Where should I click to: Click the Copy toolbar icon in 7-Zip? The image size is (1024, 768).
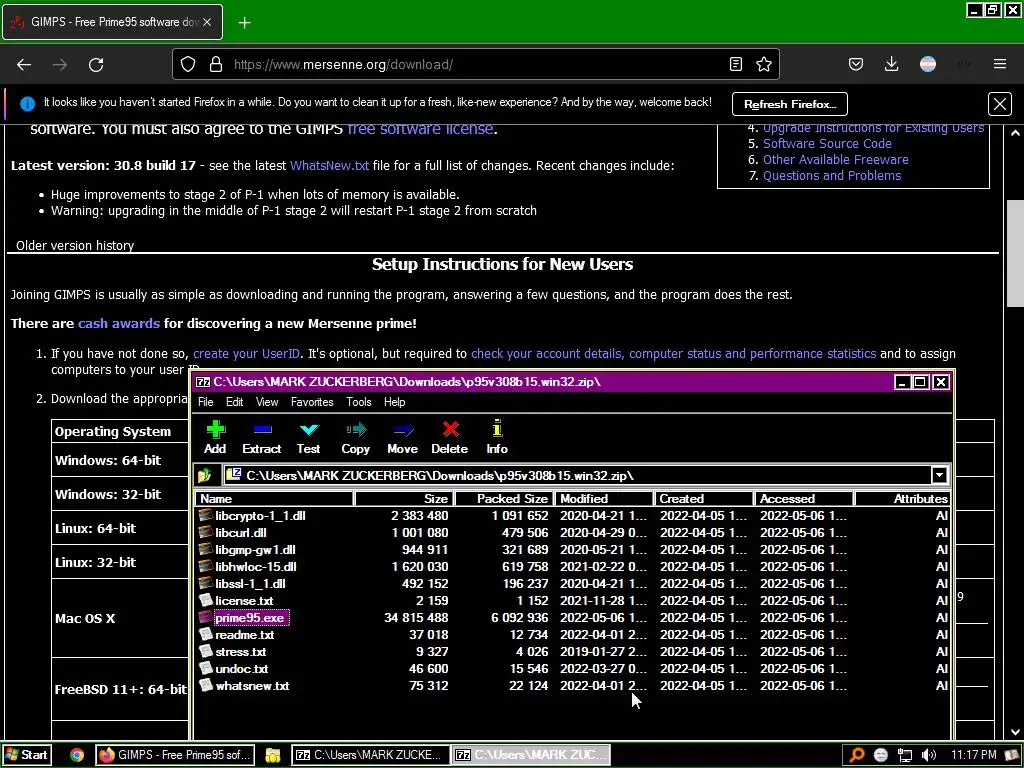[x=355, y=438]
